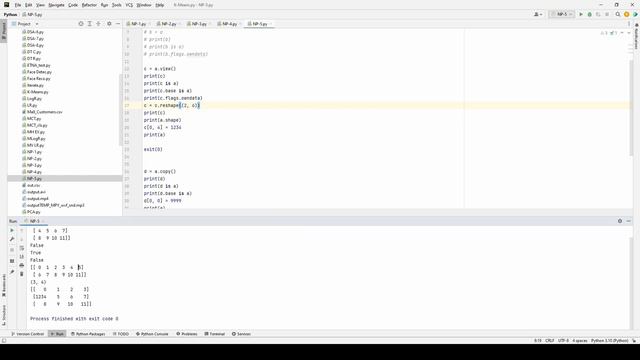
Task: Open editor tabs more-options icon
Action: tap(629, 24)
